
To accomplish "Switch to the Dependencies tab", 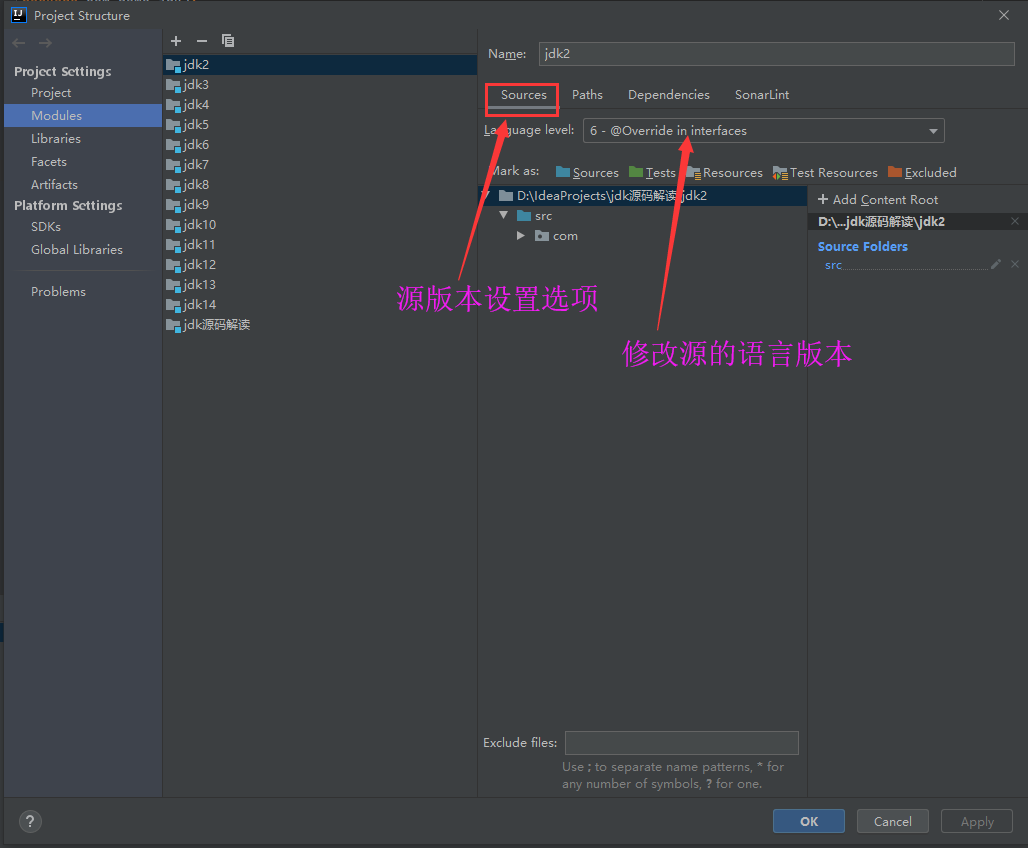I will pyautogui.click(x=668, y=95).
